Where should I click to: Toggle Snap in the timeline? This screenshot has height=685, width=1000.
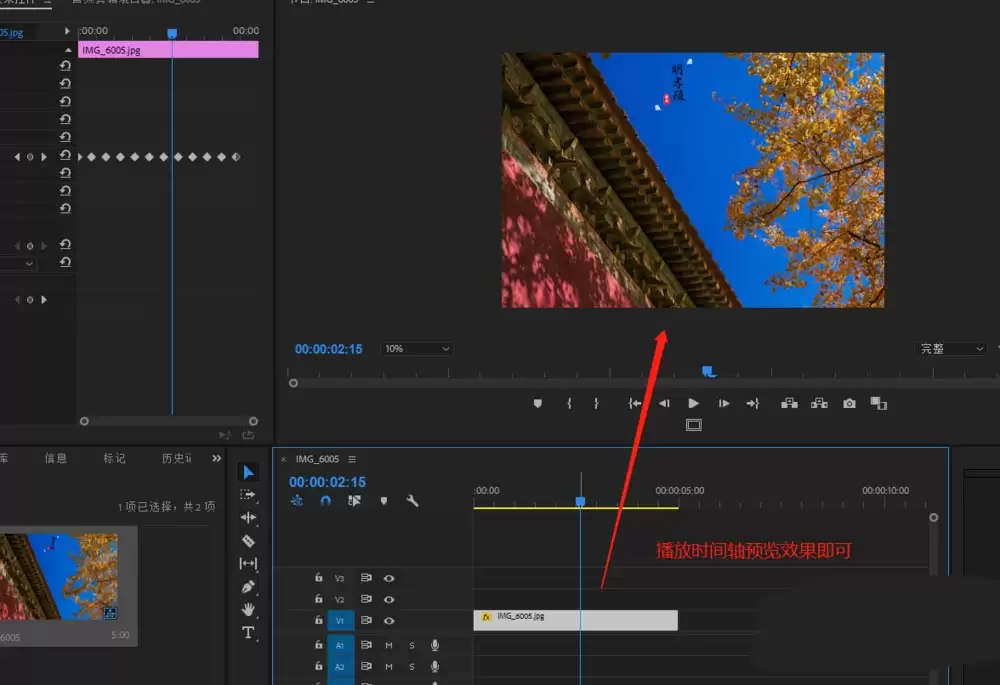[x=325, y=500]
